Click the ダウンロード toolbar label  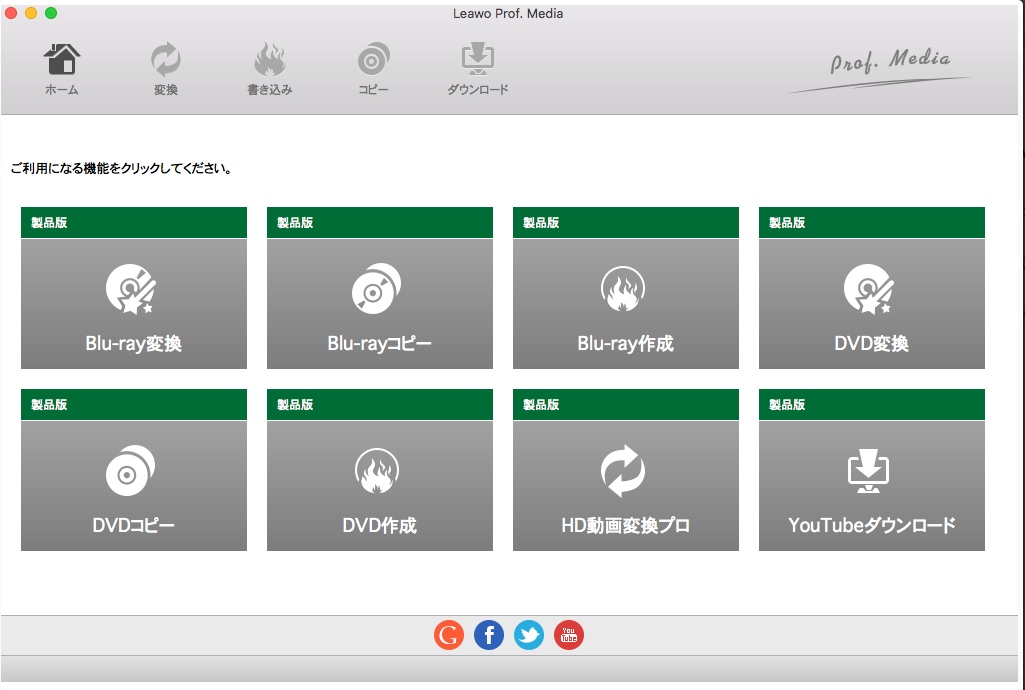click(478, 90)
